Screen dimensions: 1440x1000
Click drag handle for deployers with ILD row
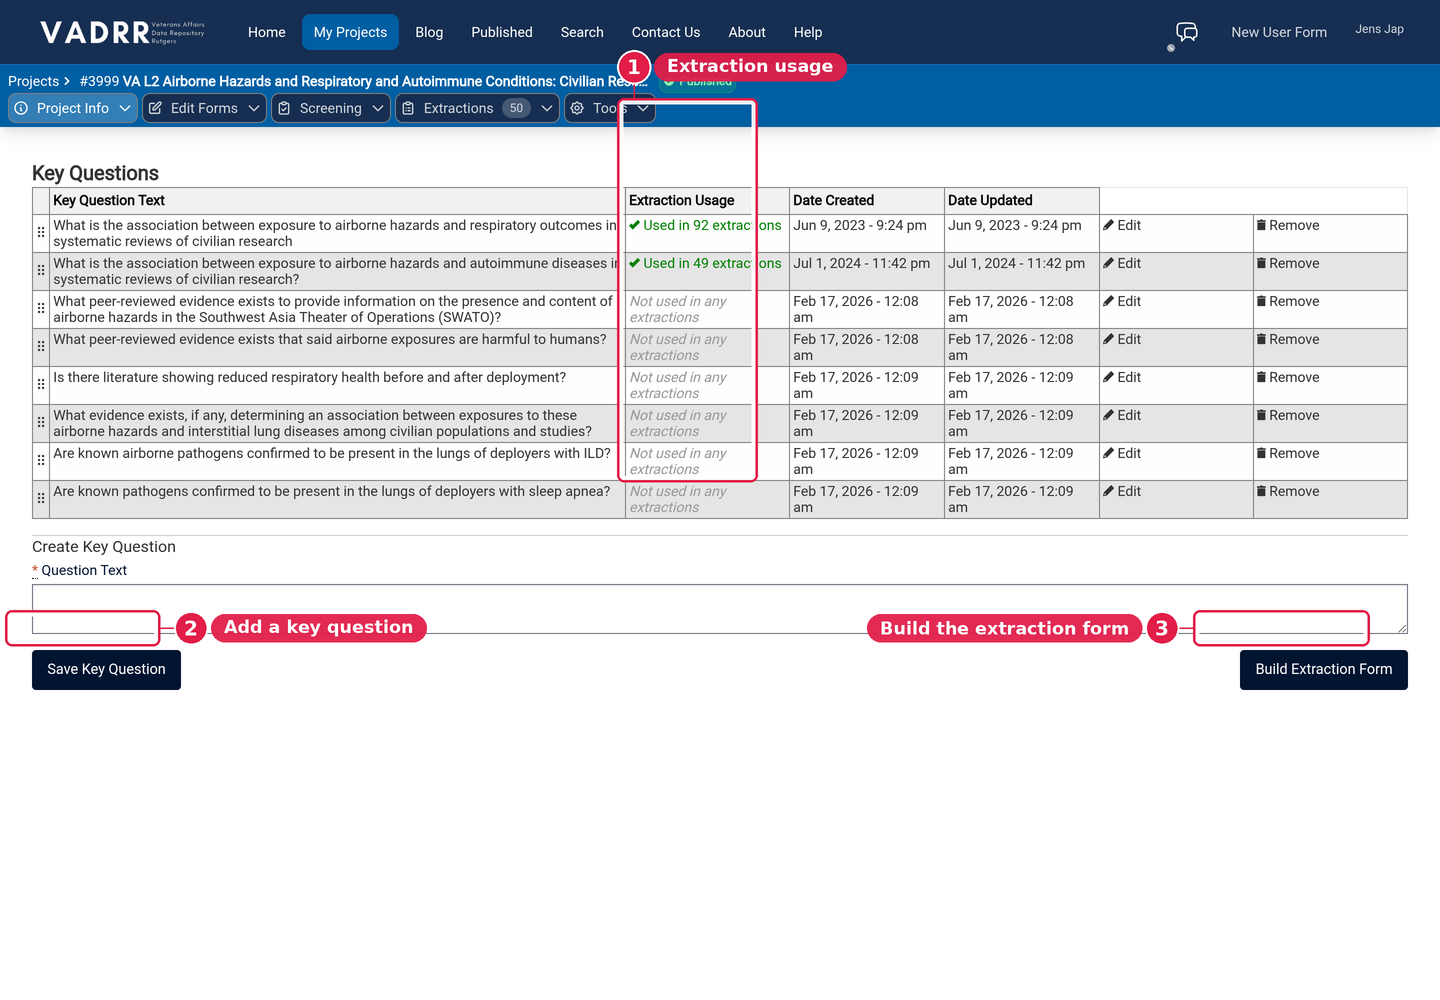(41, 460)
